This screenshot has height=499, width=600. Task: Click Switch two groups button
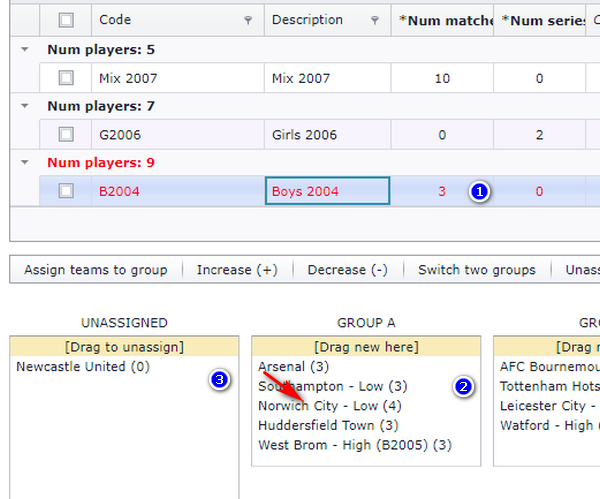coord(477,270)
